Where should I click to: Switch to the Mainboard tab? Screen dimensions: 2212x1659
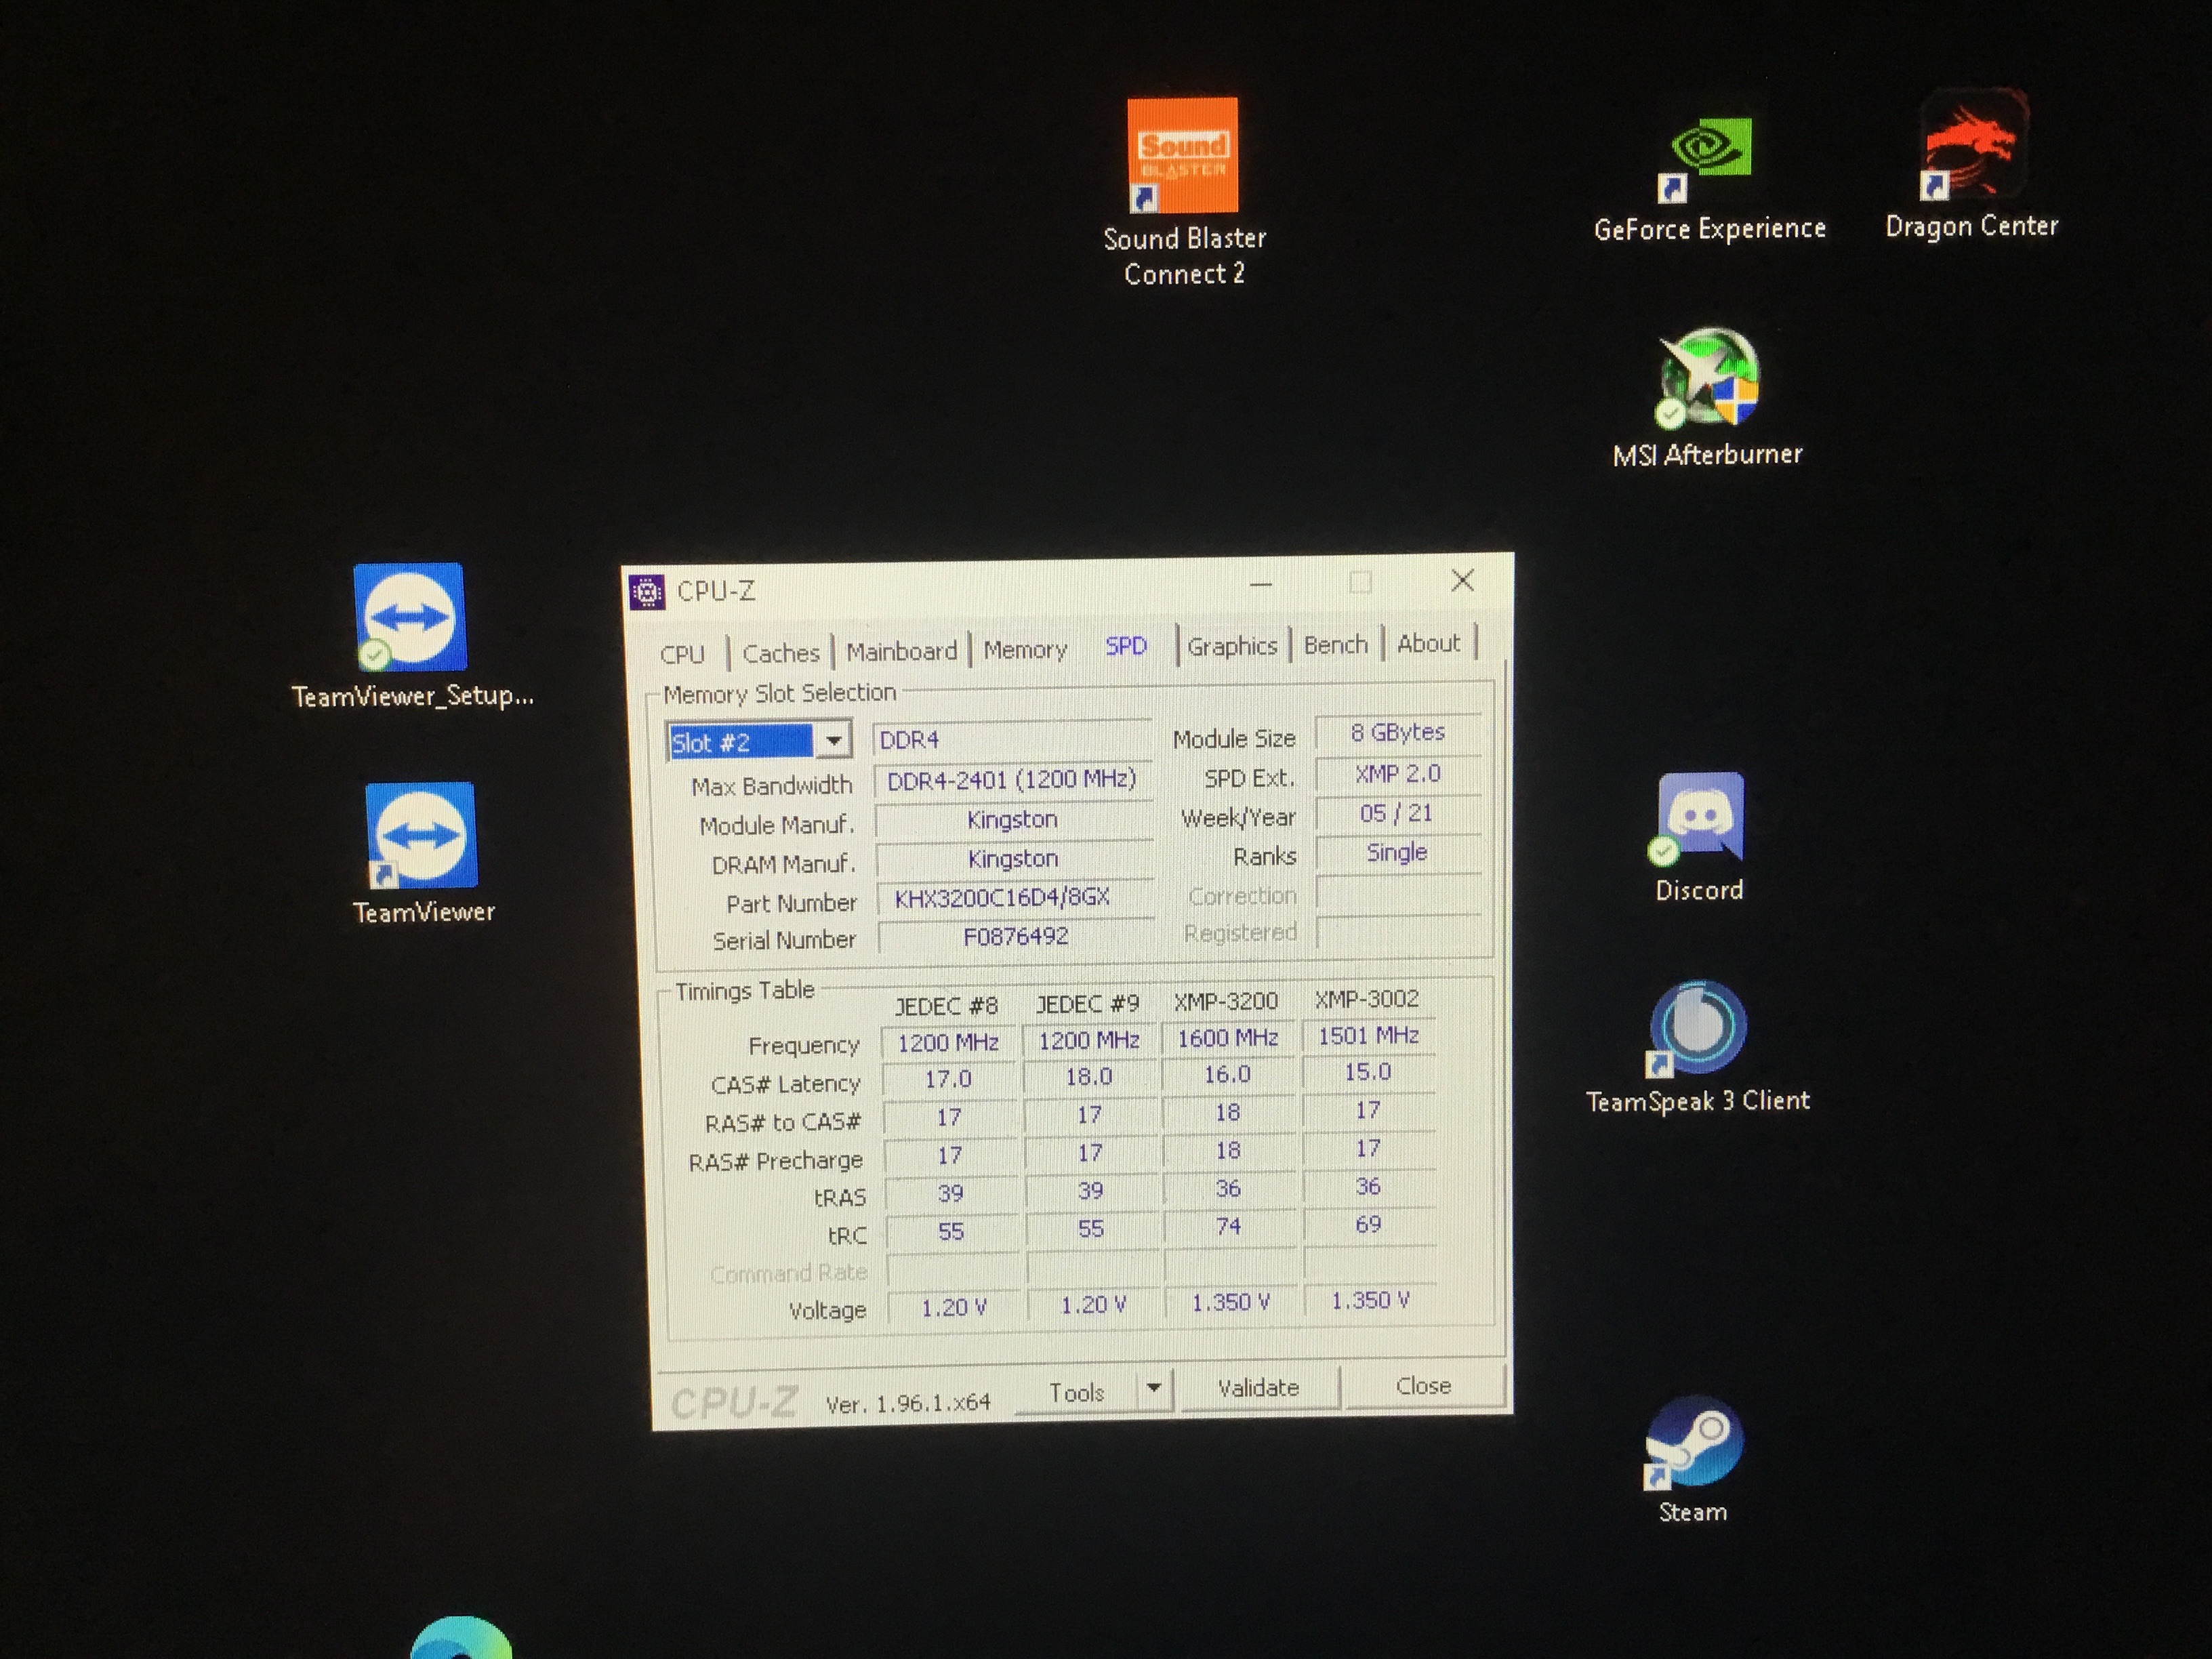tap(901, 652)
